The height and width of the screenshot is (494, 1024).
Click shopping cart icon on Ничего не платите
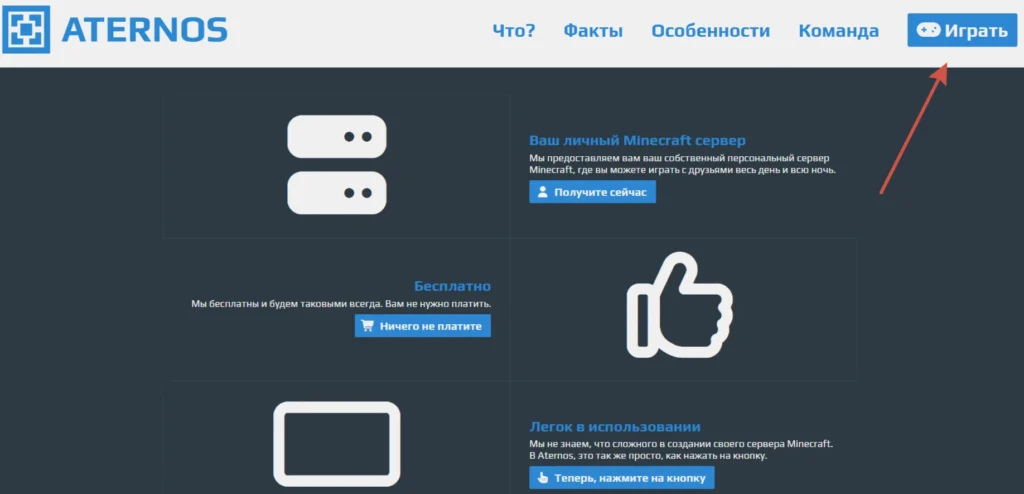pos(368,326)
